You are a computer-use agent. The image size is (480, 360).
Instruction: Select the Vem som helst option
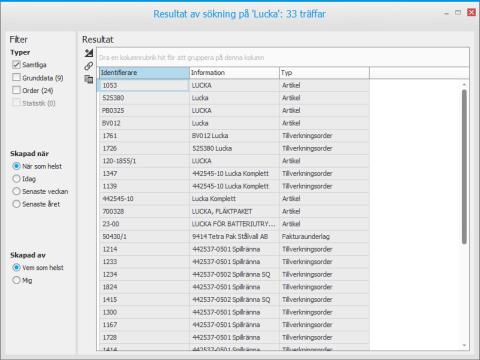coord(16,267)
